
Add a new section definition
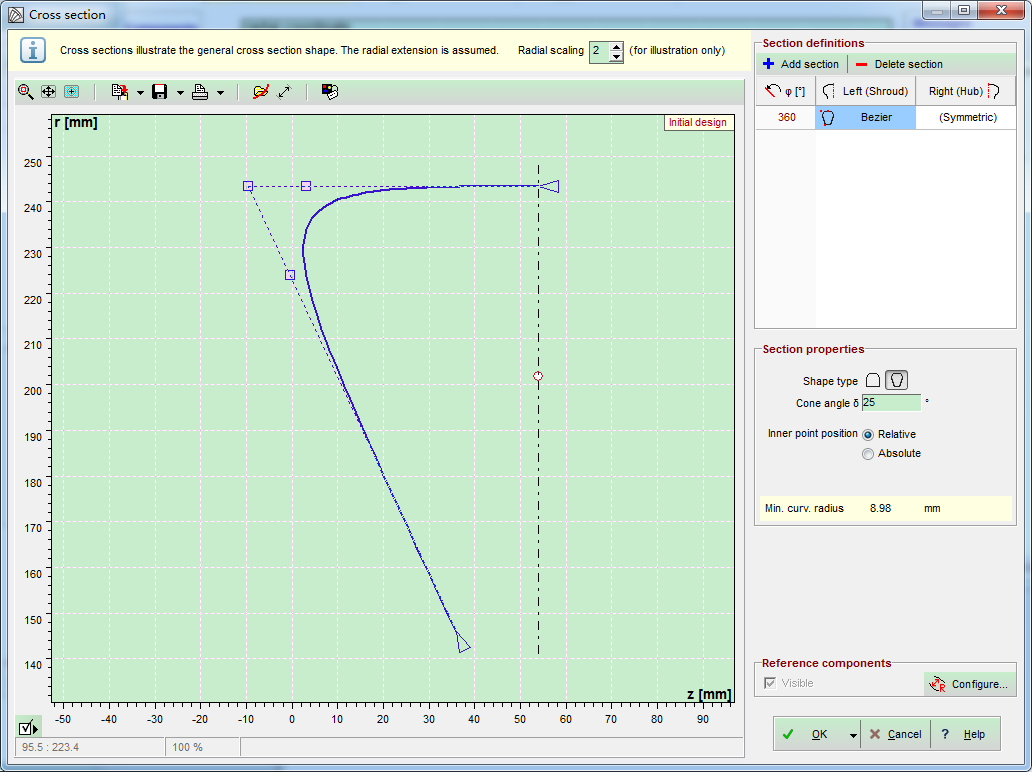(x=801, y=64)
